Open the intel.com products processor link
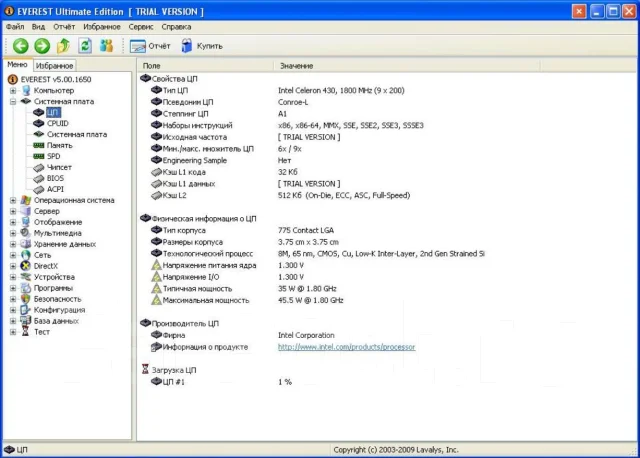This screenshot has width=640, height=458. [347, 347]
